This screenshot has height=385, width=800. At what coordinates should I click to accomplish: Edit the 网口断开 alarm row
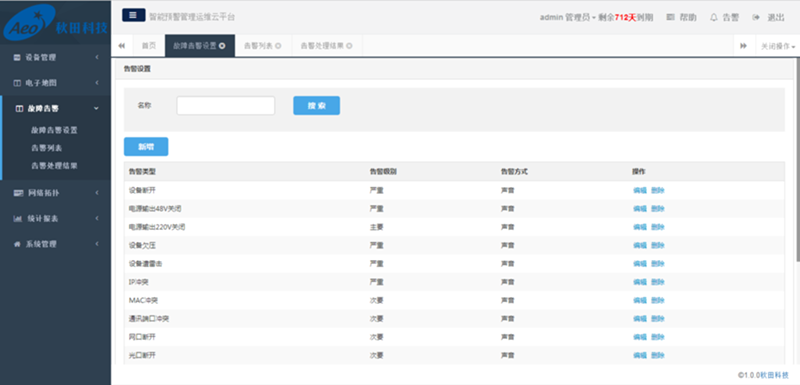(640, 337)
